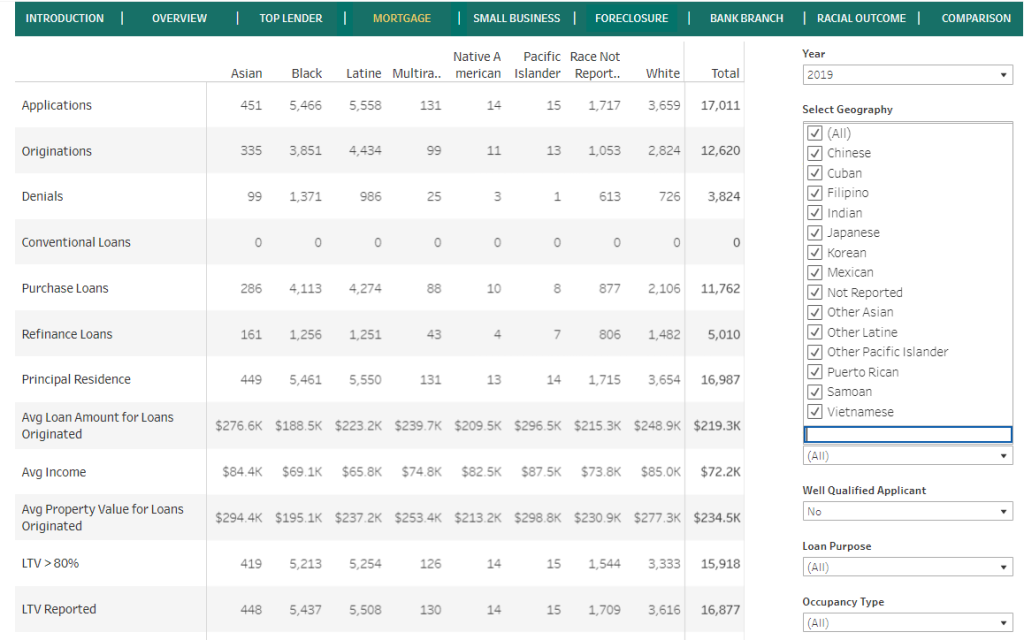Image resolution: width=1024 pixels, height=640 pixels.
Task: Toggle the Not Reported checkbox
Action: tap(814, 293)
